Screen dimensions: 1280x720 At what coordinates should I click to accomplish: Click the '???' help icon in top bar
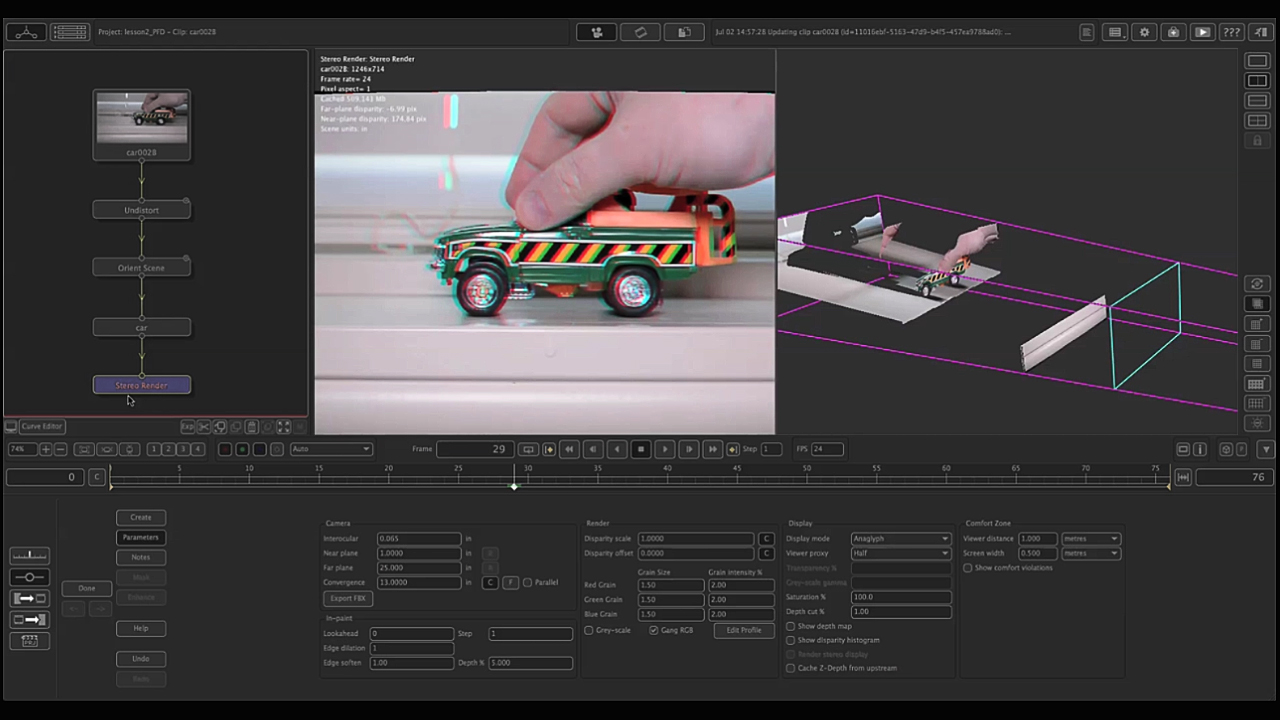click(1231, 32)
